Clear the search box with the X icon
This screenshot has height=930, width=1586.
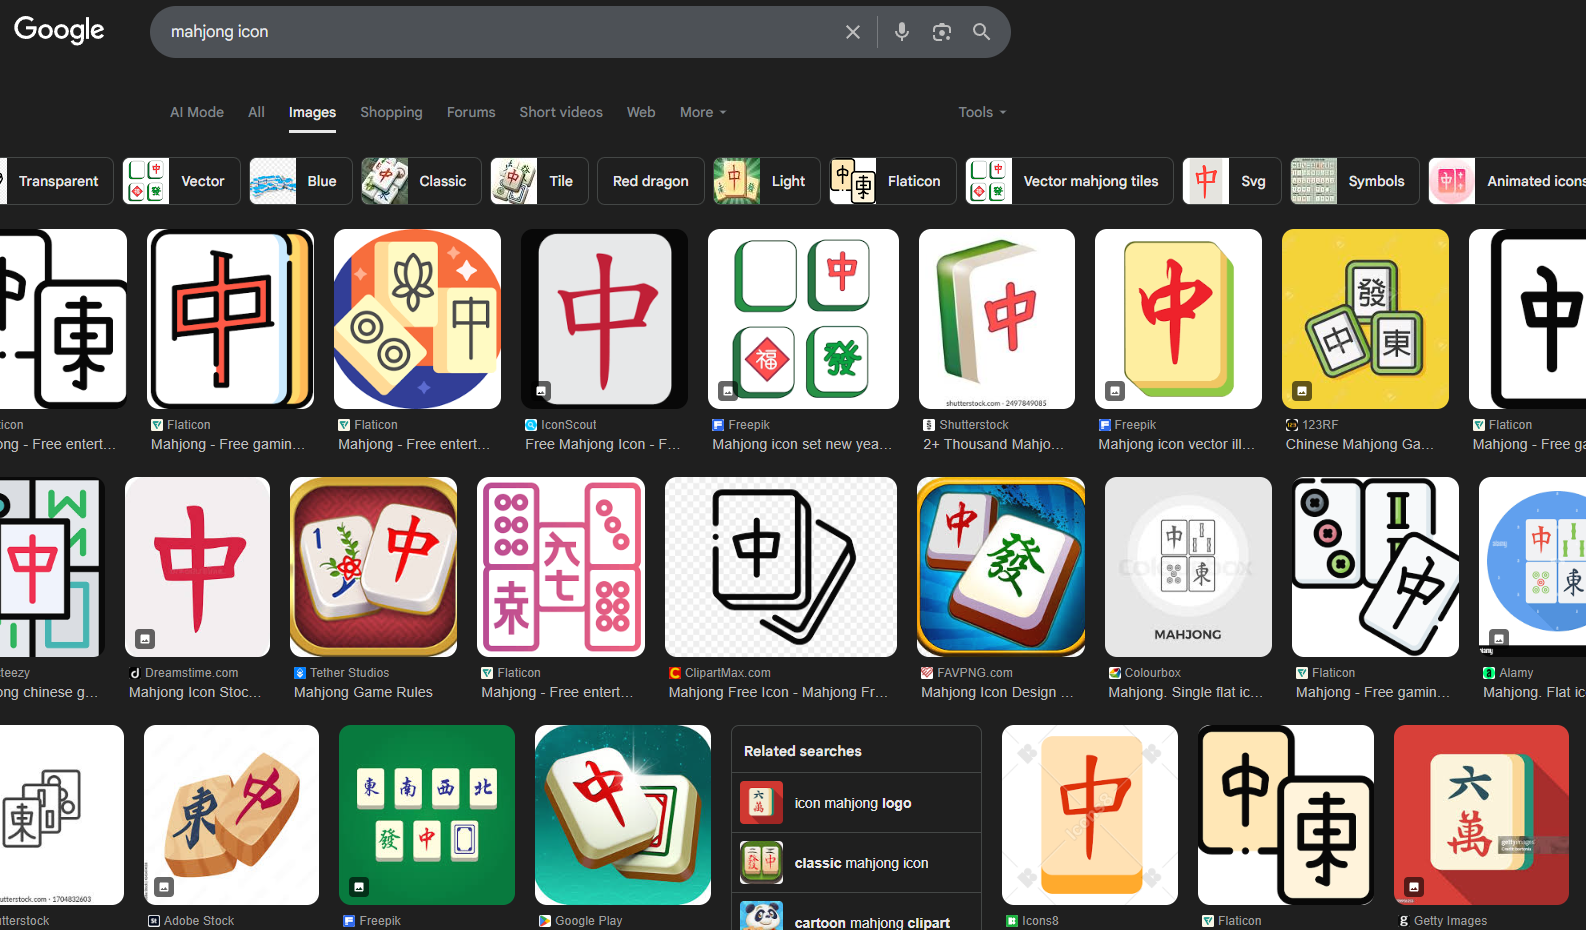click(x=853, y=32)
